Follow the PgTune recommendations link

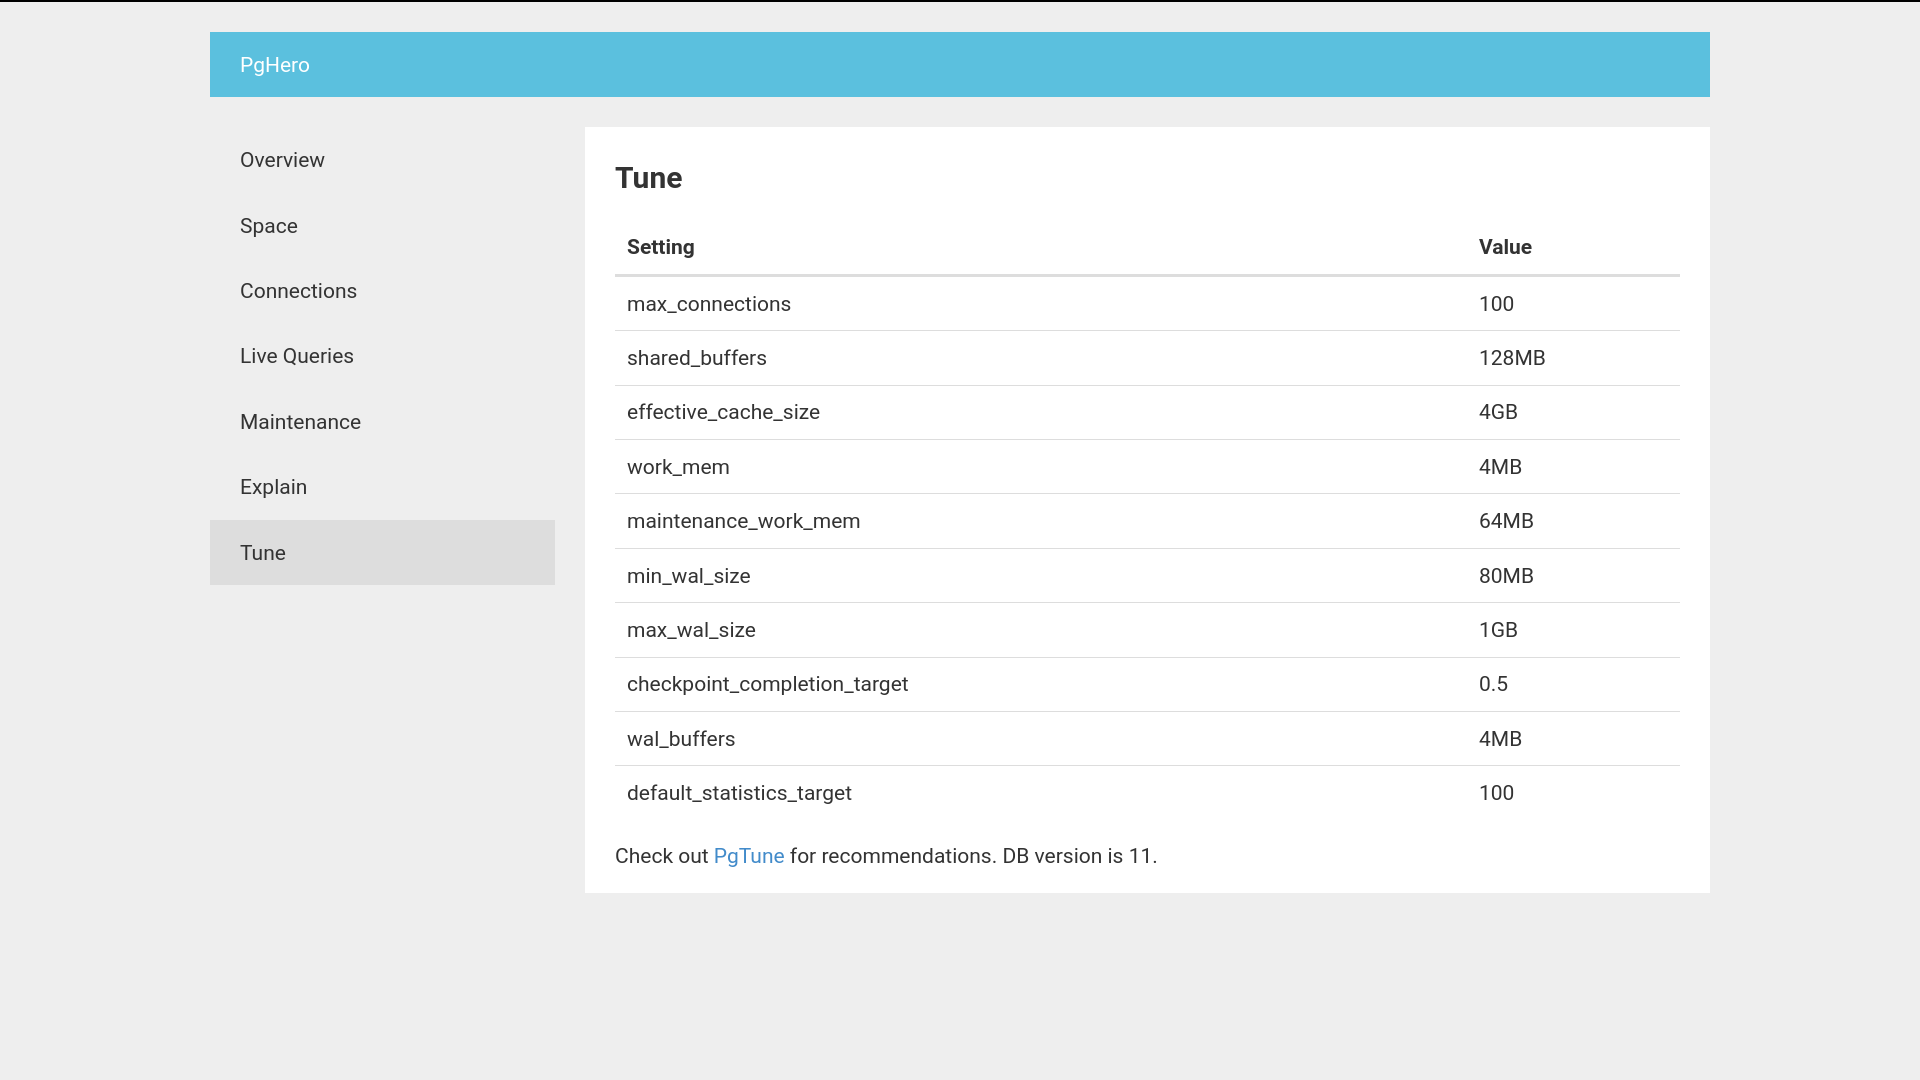(748, 856)
